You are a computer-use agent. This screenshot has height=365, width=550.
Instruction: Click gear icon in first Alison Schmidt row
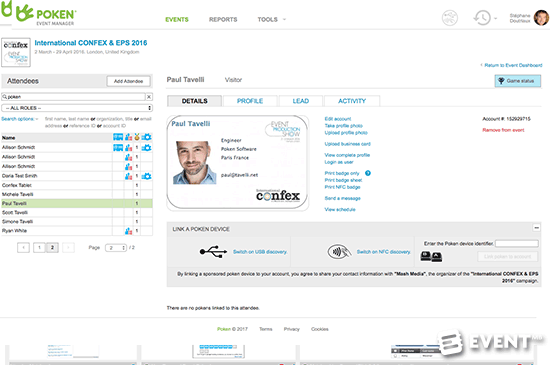pyautogui.click(x=147, y=148)
